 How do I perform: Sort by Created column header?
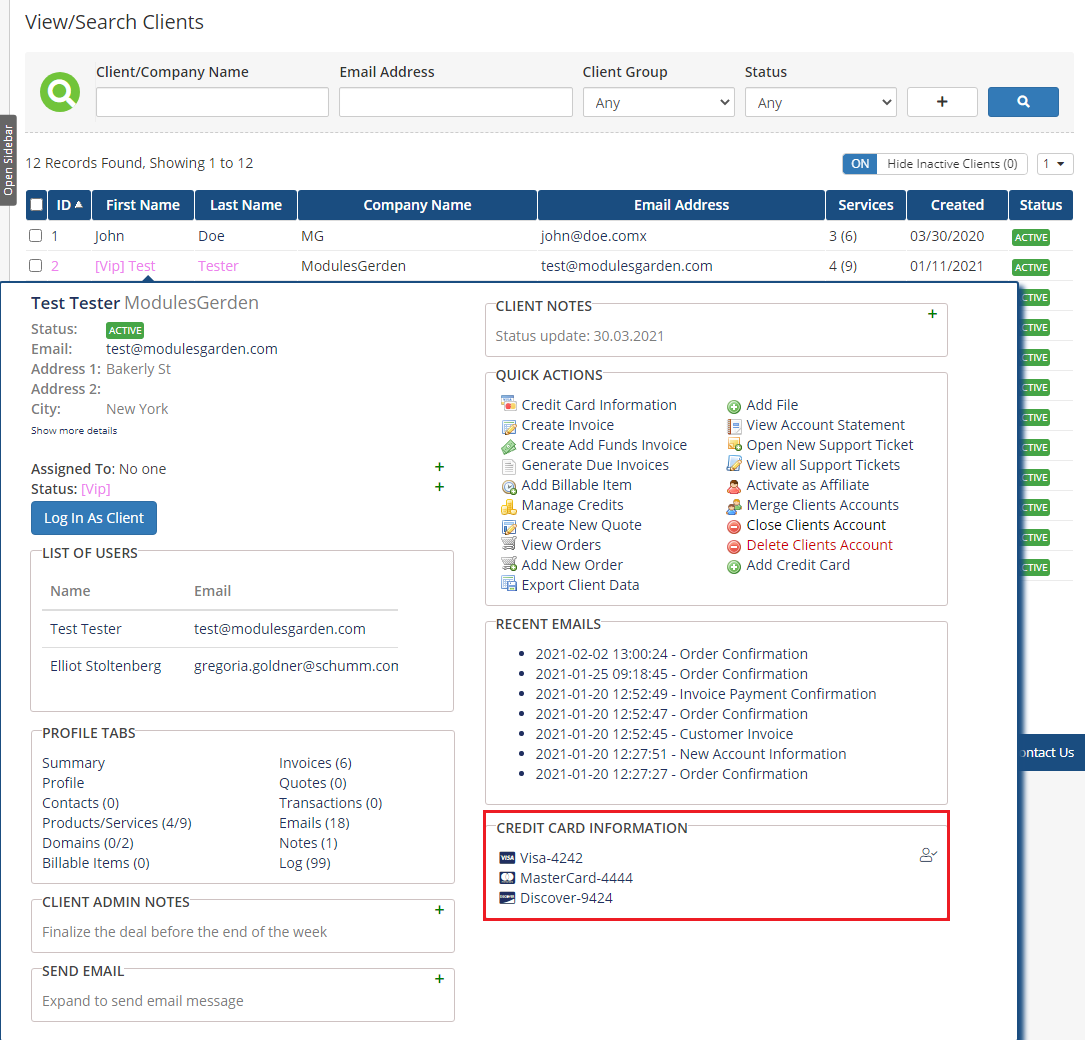pos(957,205)
